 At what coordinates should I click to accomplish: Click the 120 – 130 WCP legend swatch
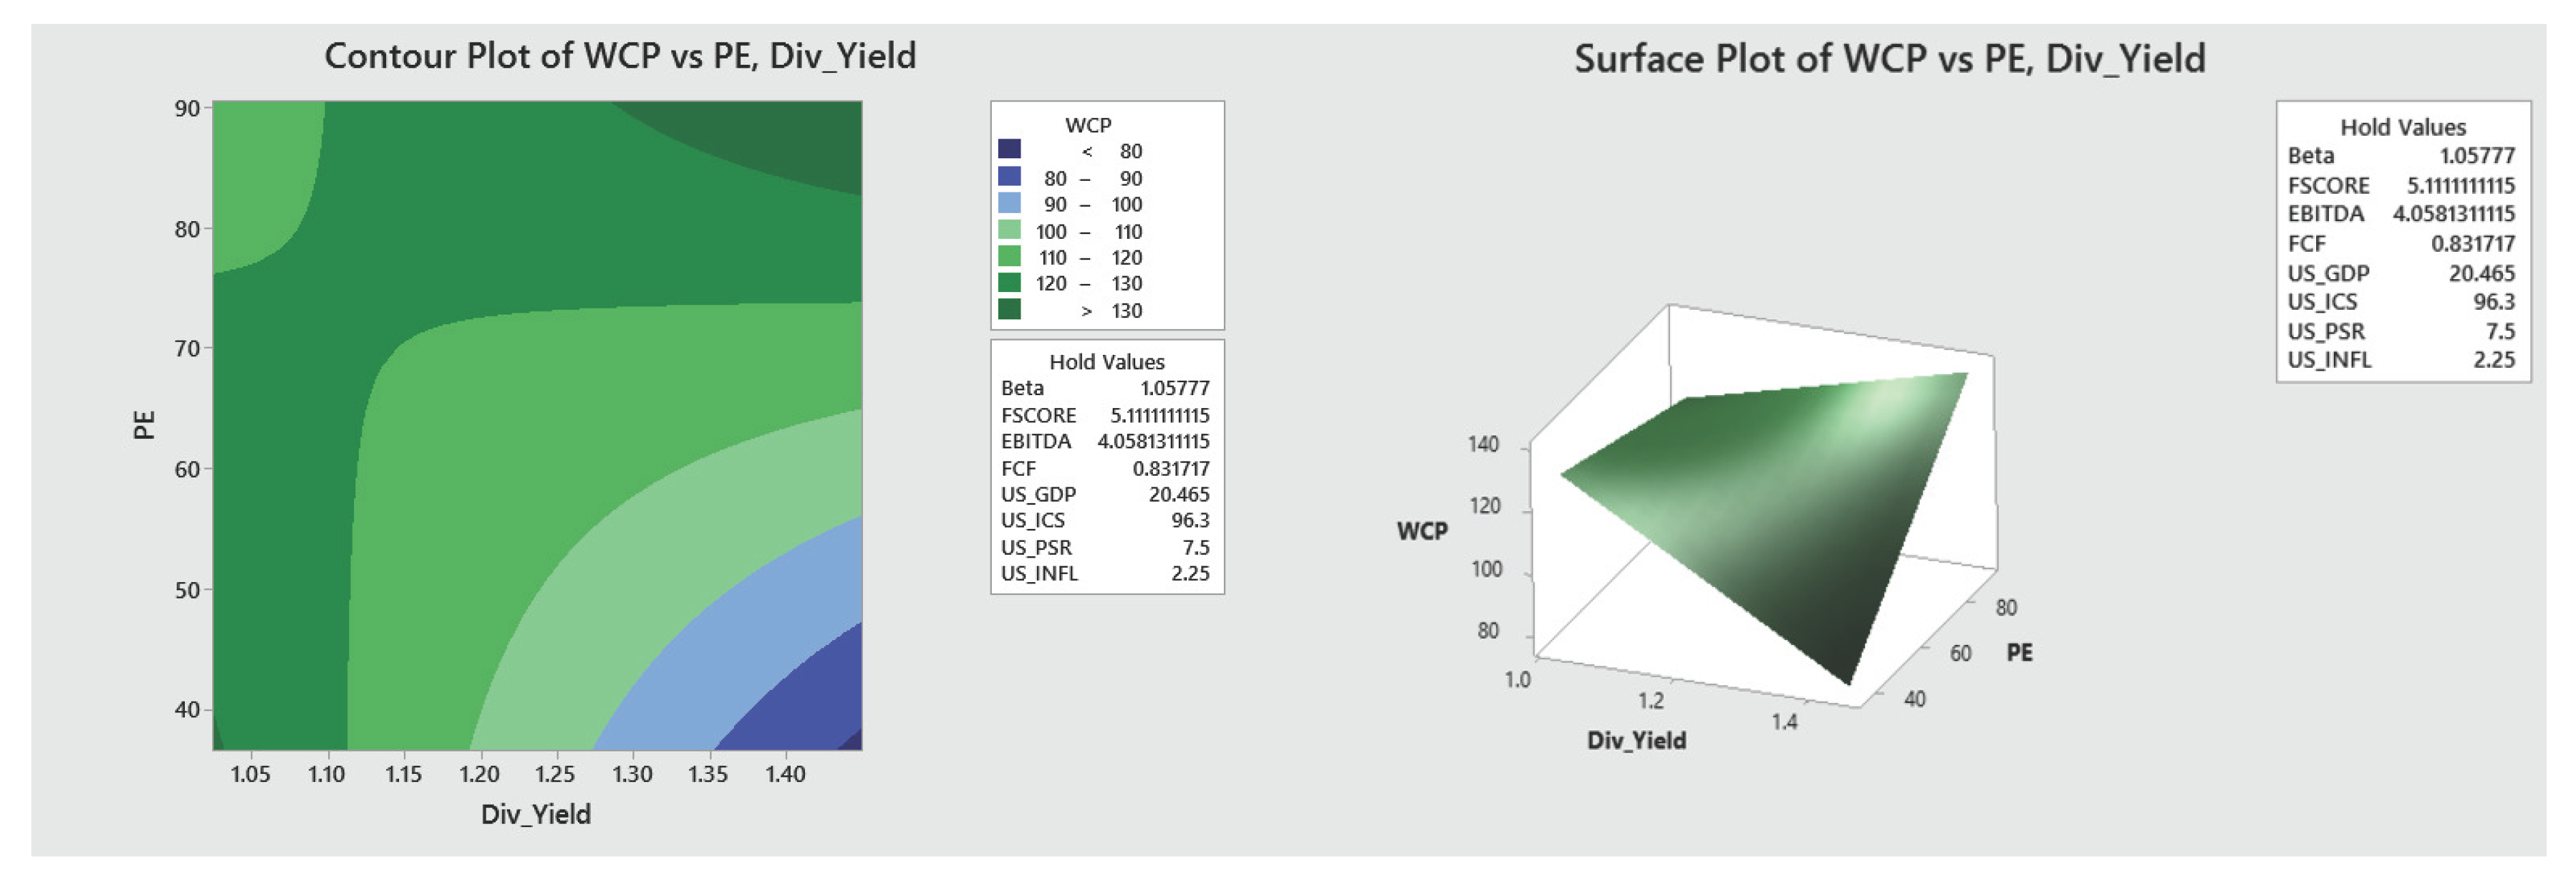click(1009, 282)
